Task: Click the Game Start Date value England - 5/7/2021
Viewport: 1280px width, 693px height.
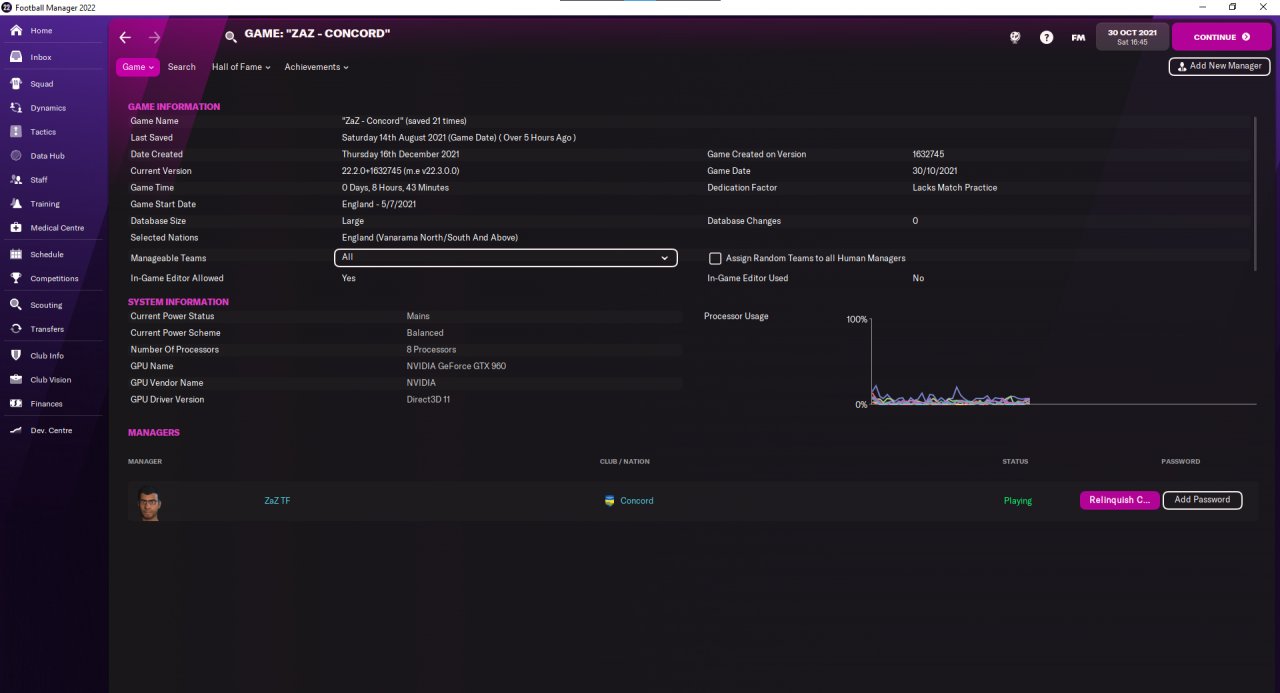Action: (x=379, y=204)
